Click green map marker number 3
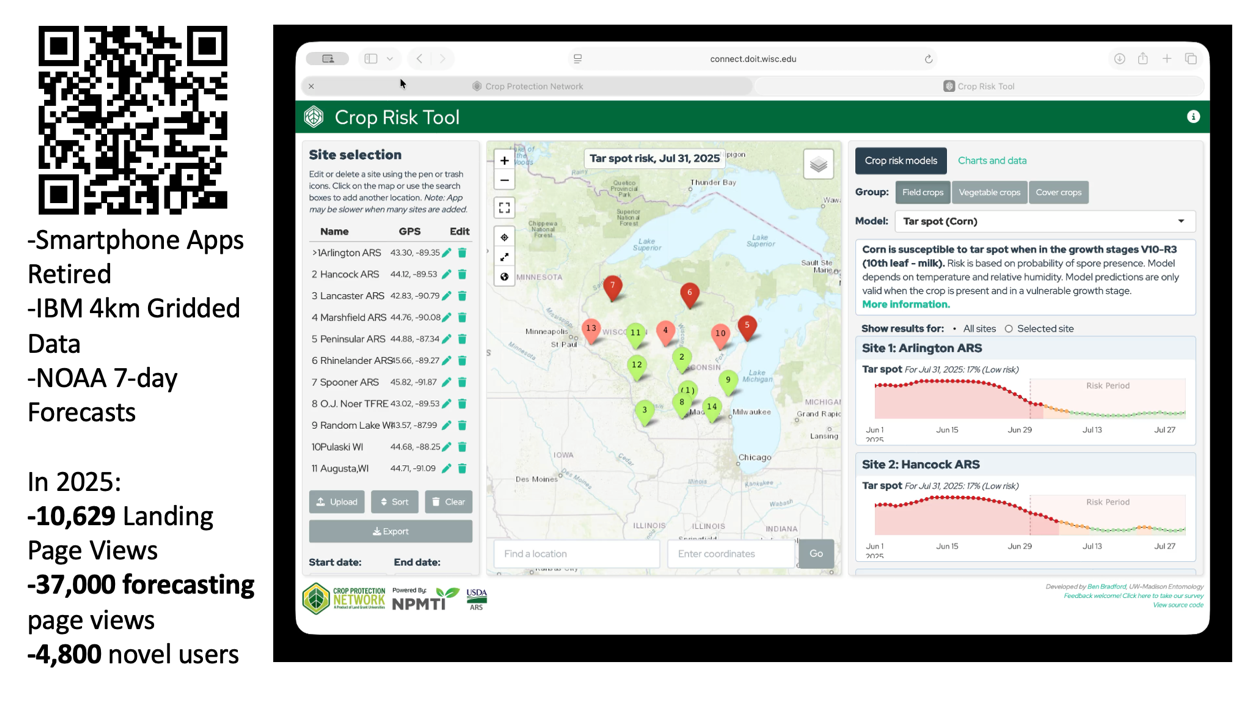Image resolution: width=1244 pixels, height=702 pixels. click(645, 411)
